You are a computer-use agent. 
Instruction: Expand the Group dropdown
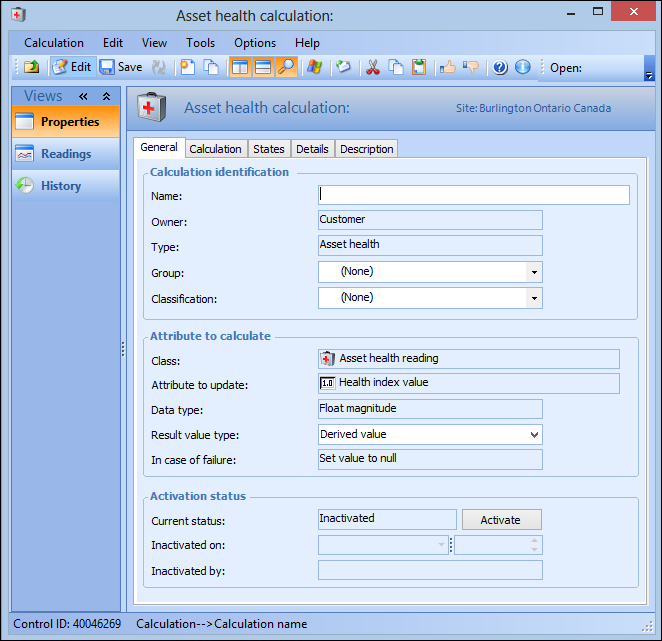534,272
